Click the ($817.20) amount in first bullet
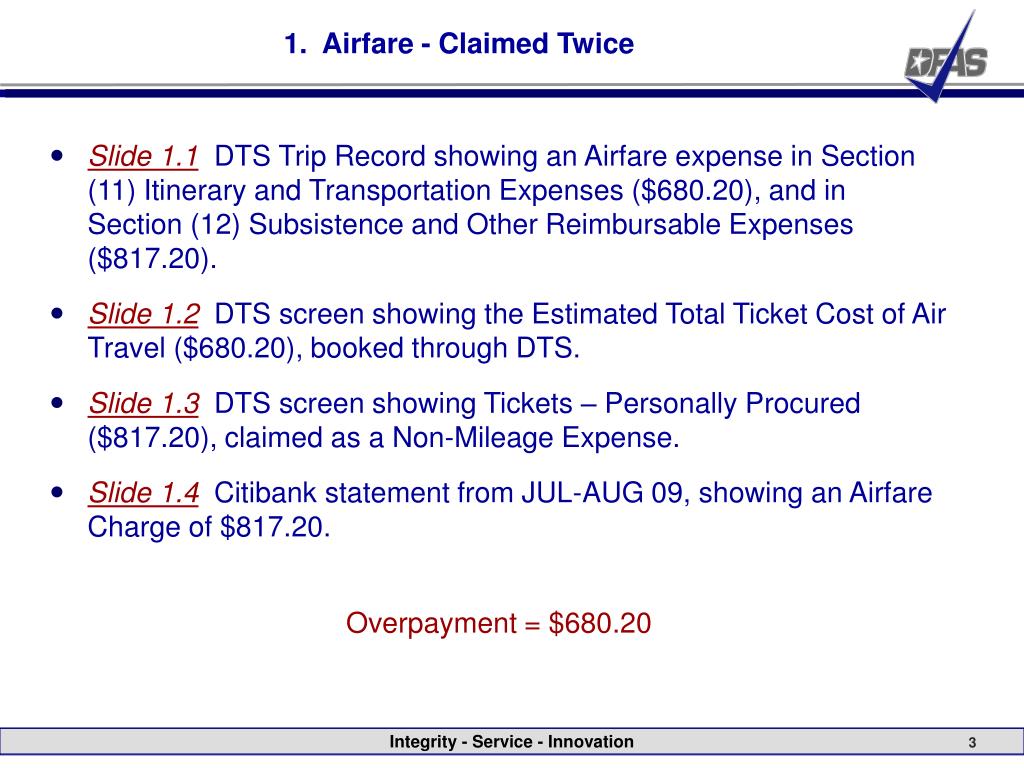The height and width of the screenshot is (768, 1024). pyautogui.click(x=152, y=259)
